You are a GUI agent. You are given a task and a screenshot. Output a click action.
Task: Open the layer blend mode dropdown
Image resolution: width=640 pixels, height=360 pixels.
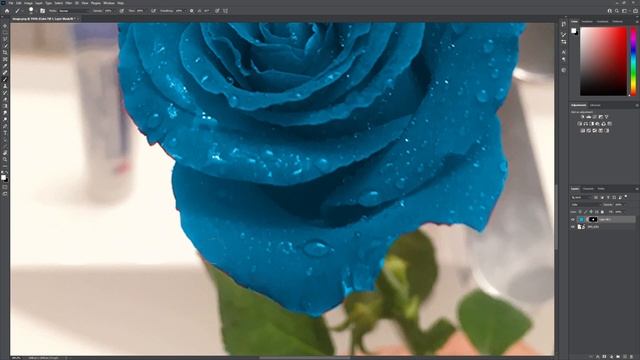coord(587,204)
